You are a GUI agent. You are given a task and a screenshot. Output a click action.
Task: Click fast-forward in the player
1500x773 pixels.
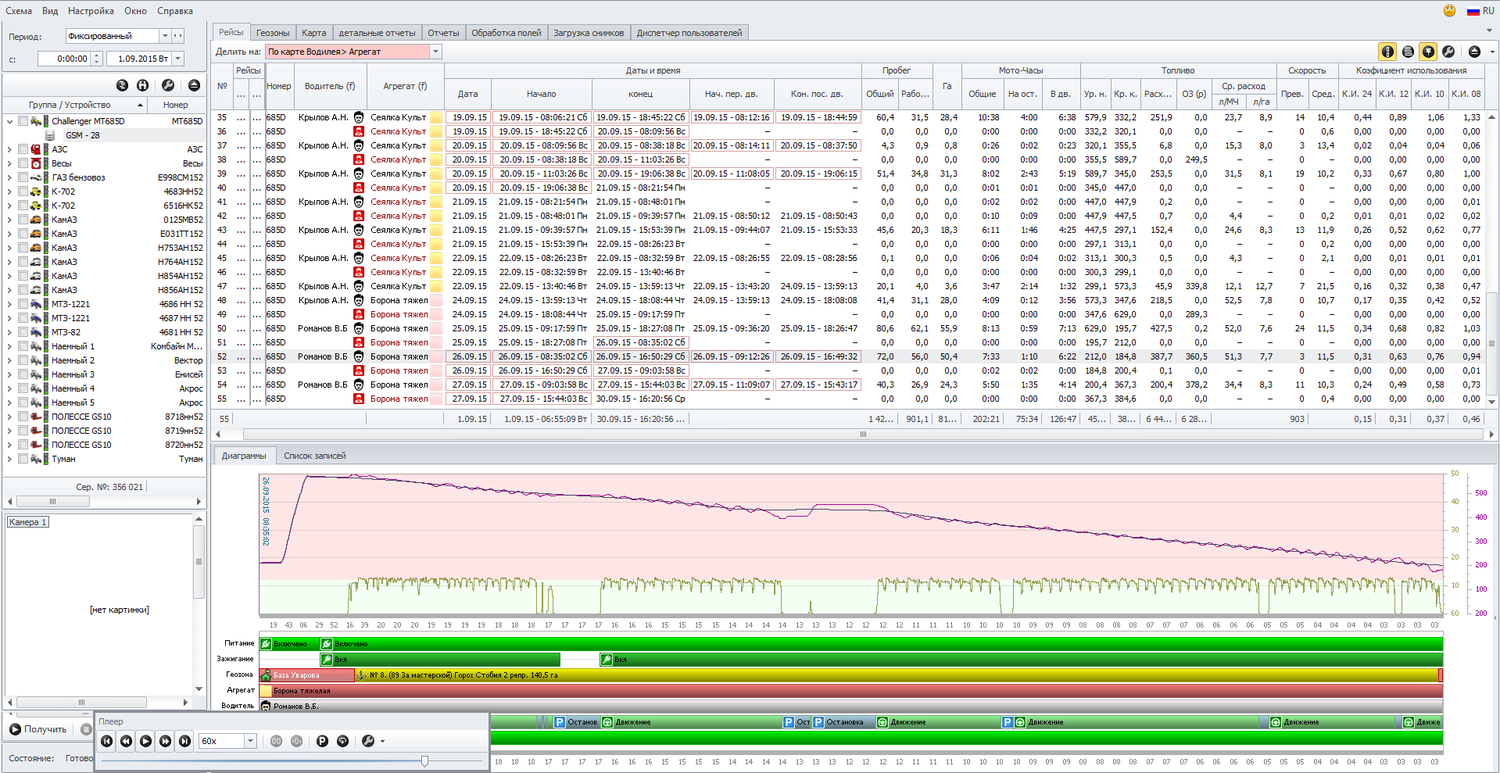[165, 741]
